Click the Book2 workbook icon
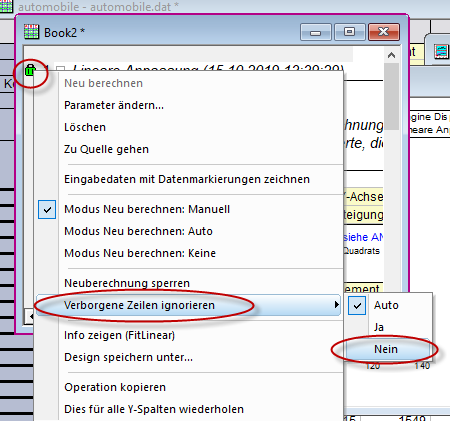450x421 pixels. [x=32, y=32]
